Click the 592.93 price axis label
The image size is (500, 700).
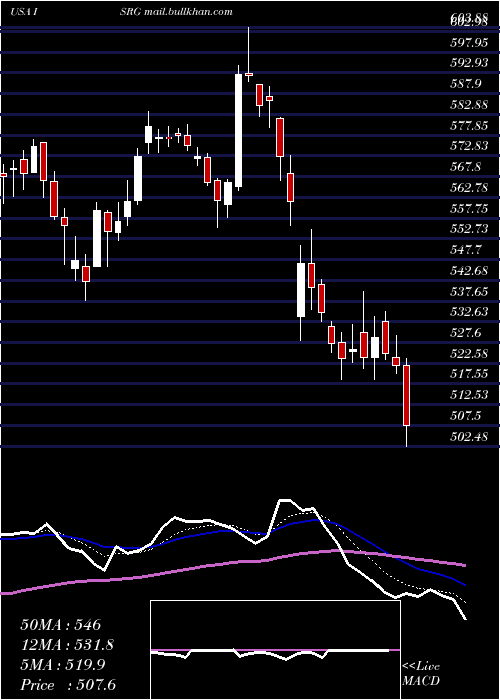tap(469, 63)
